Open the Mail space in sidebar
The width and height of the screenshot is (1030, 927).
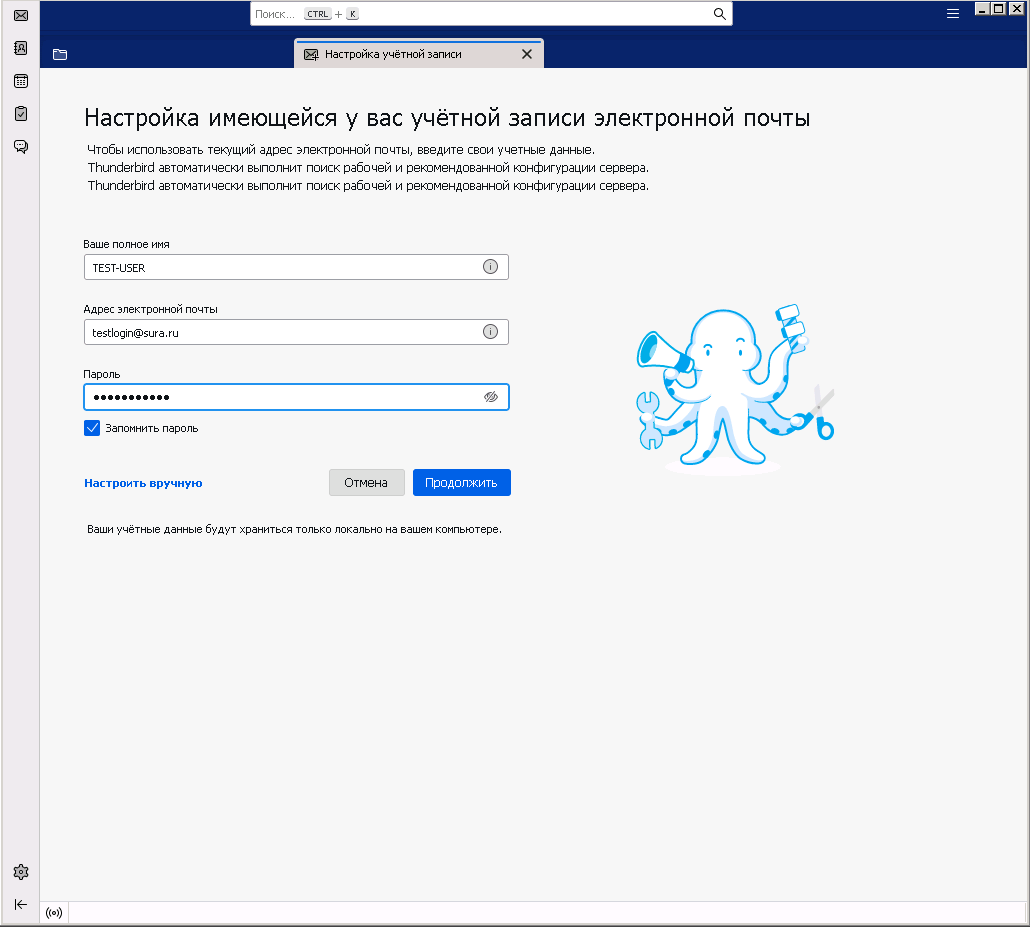click(20, 15)
